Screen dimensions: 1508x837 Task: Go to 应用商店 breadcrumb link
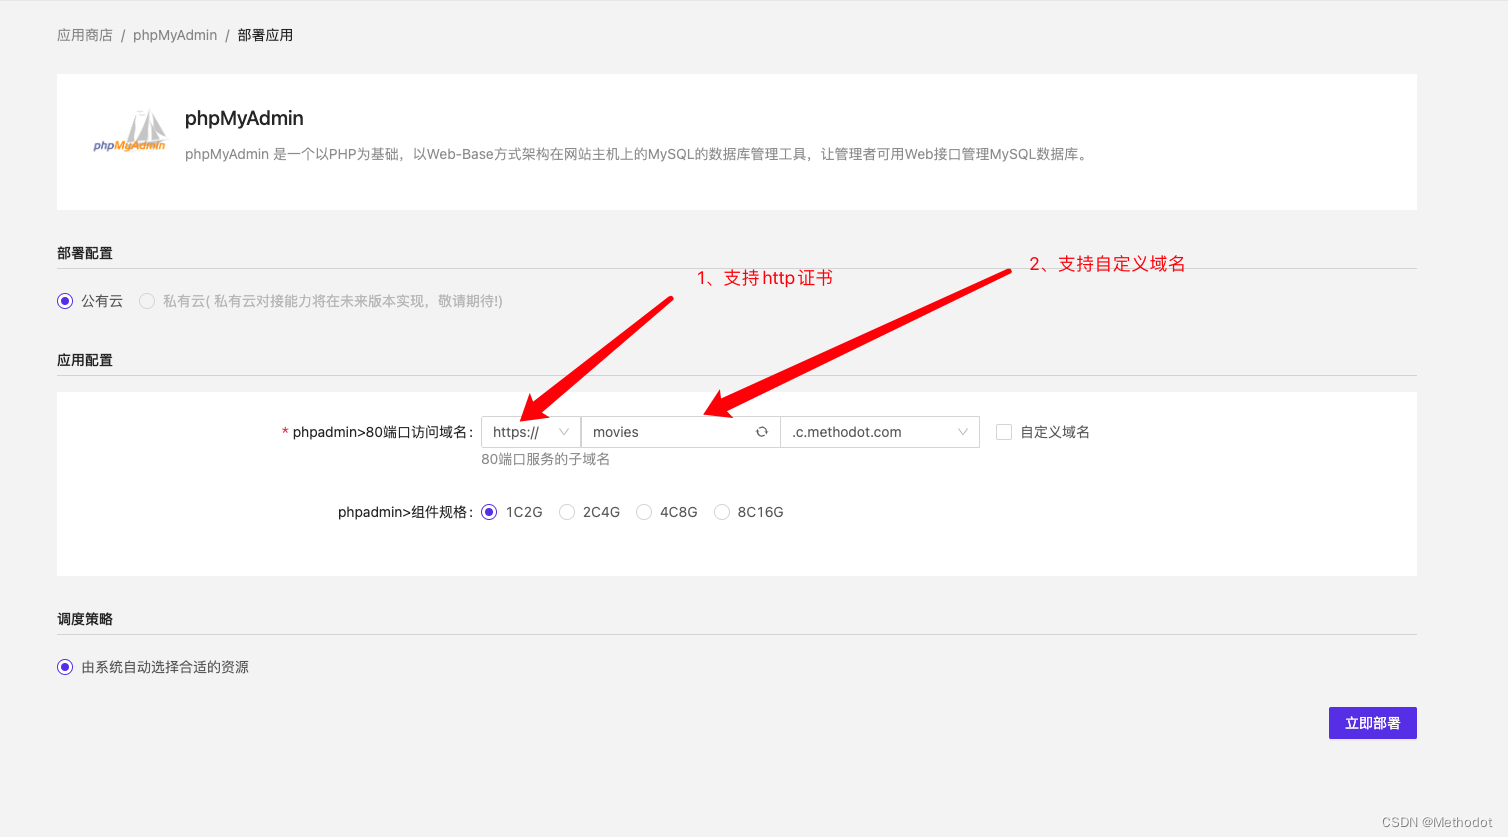pos(85,35)
